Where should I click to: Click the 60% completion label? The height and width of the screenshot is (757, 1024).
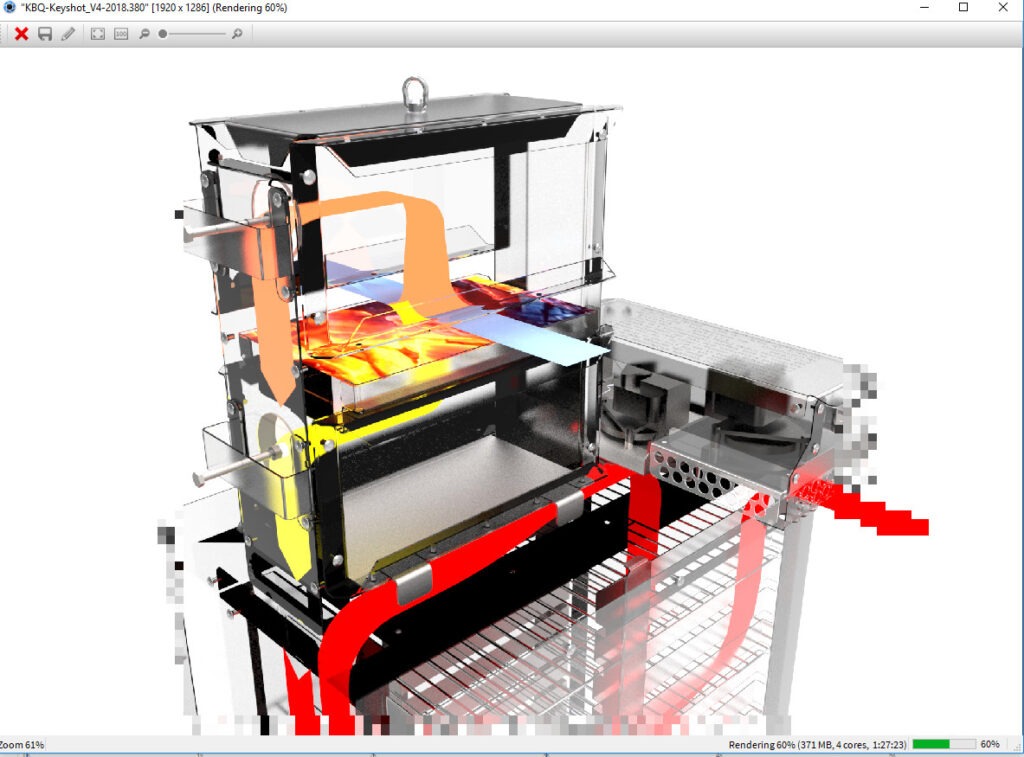tap(988, 744)
